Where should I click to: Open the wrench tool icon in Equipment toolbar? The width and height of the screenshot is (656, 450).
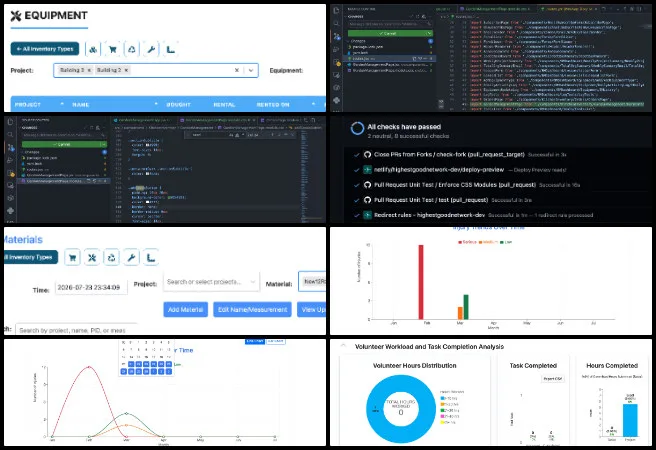pyautogui.click(x=151, y=49)
